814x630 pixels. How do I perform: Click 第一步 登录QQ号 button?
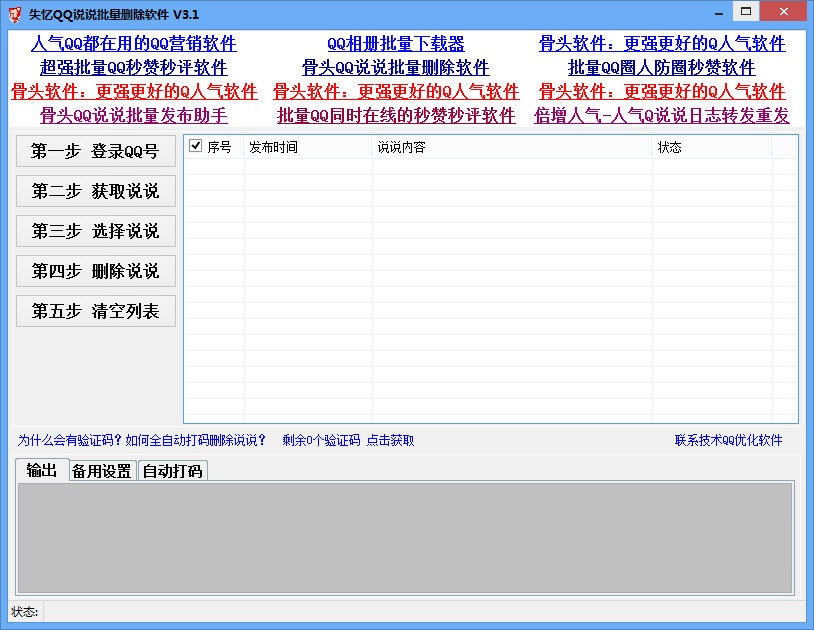click(x=95, y=150)
